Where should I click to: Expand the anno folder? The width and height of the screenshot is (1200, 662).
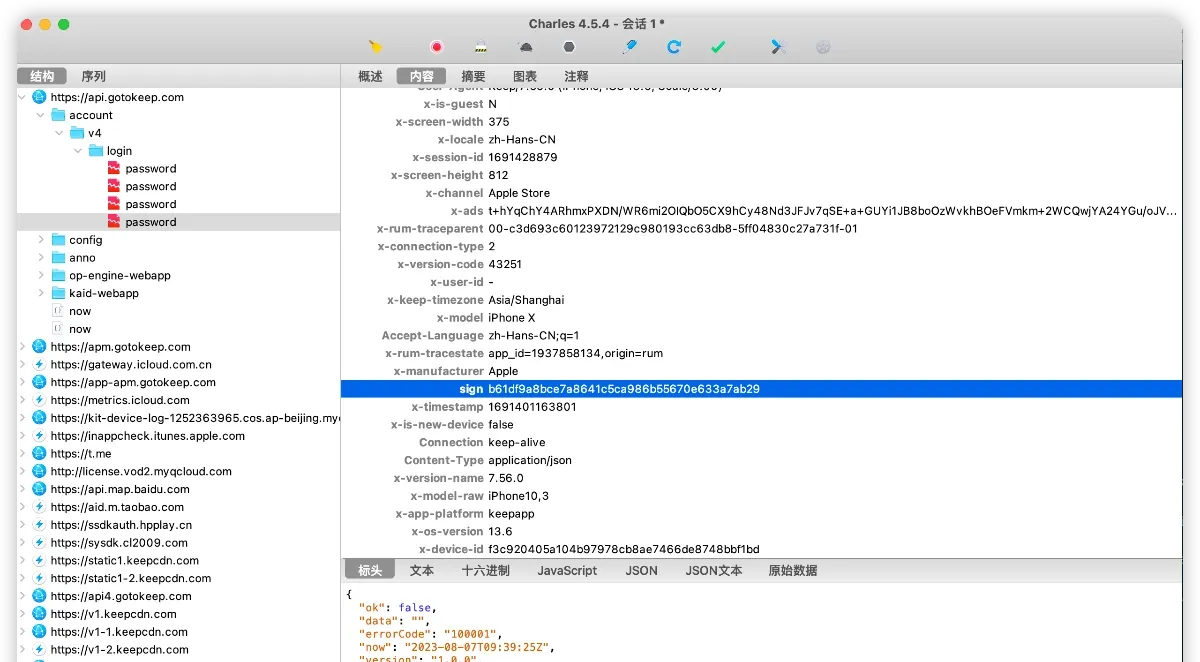coord(41,258)
